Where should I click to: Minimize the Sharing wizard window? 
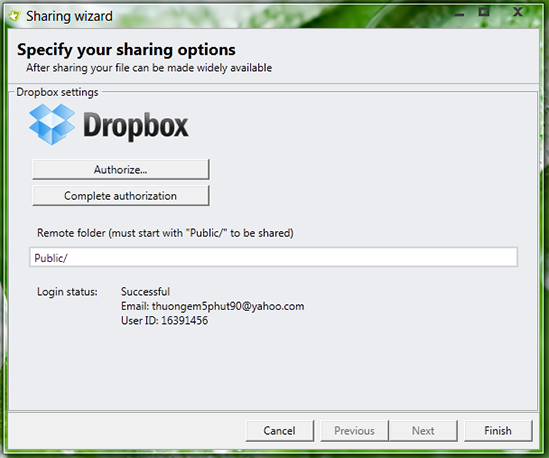point(459,14)
